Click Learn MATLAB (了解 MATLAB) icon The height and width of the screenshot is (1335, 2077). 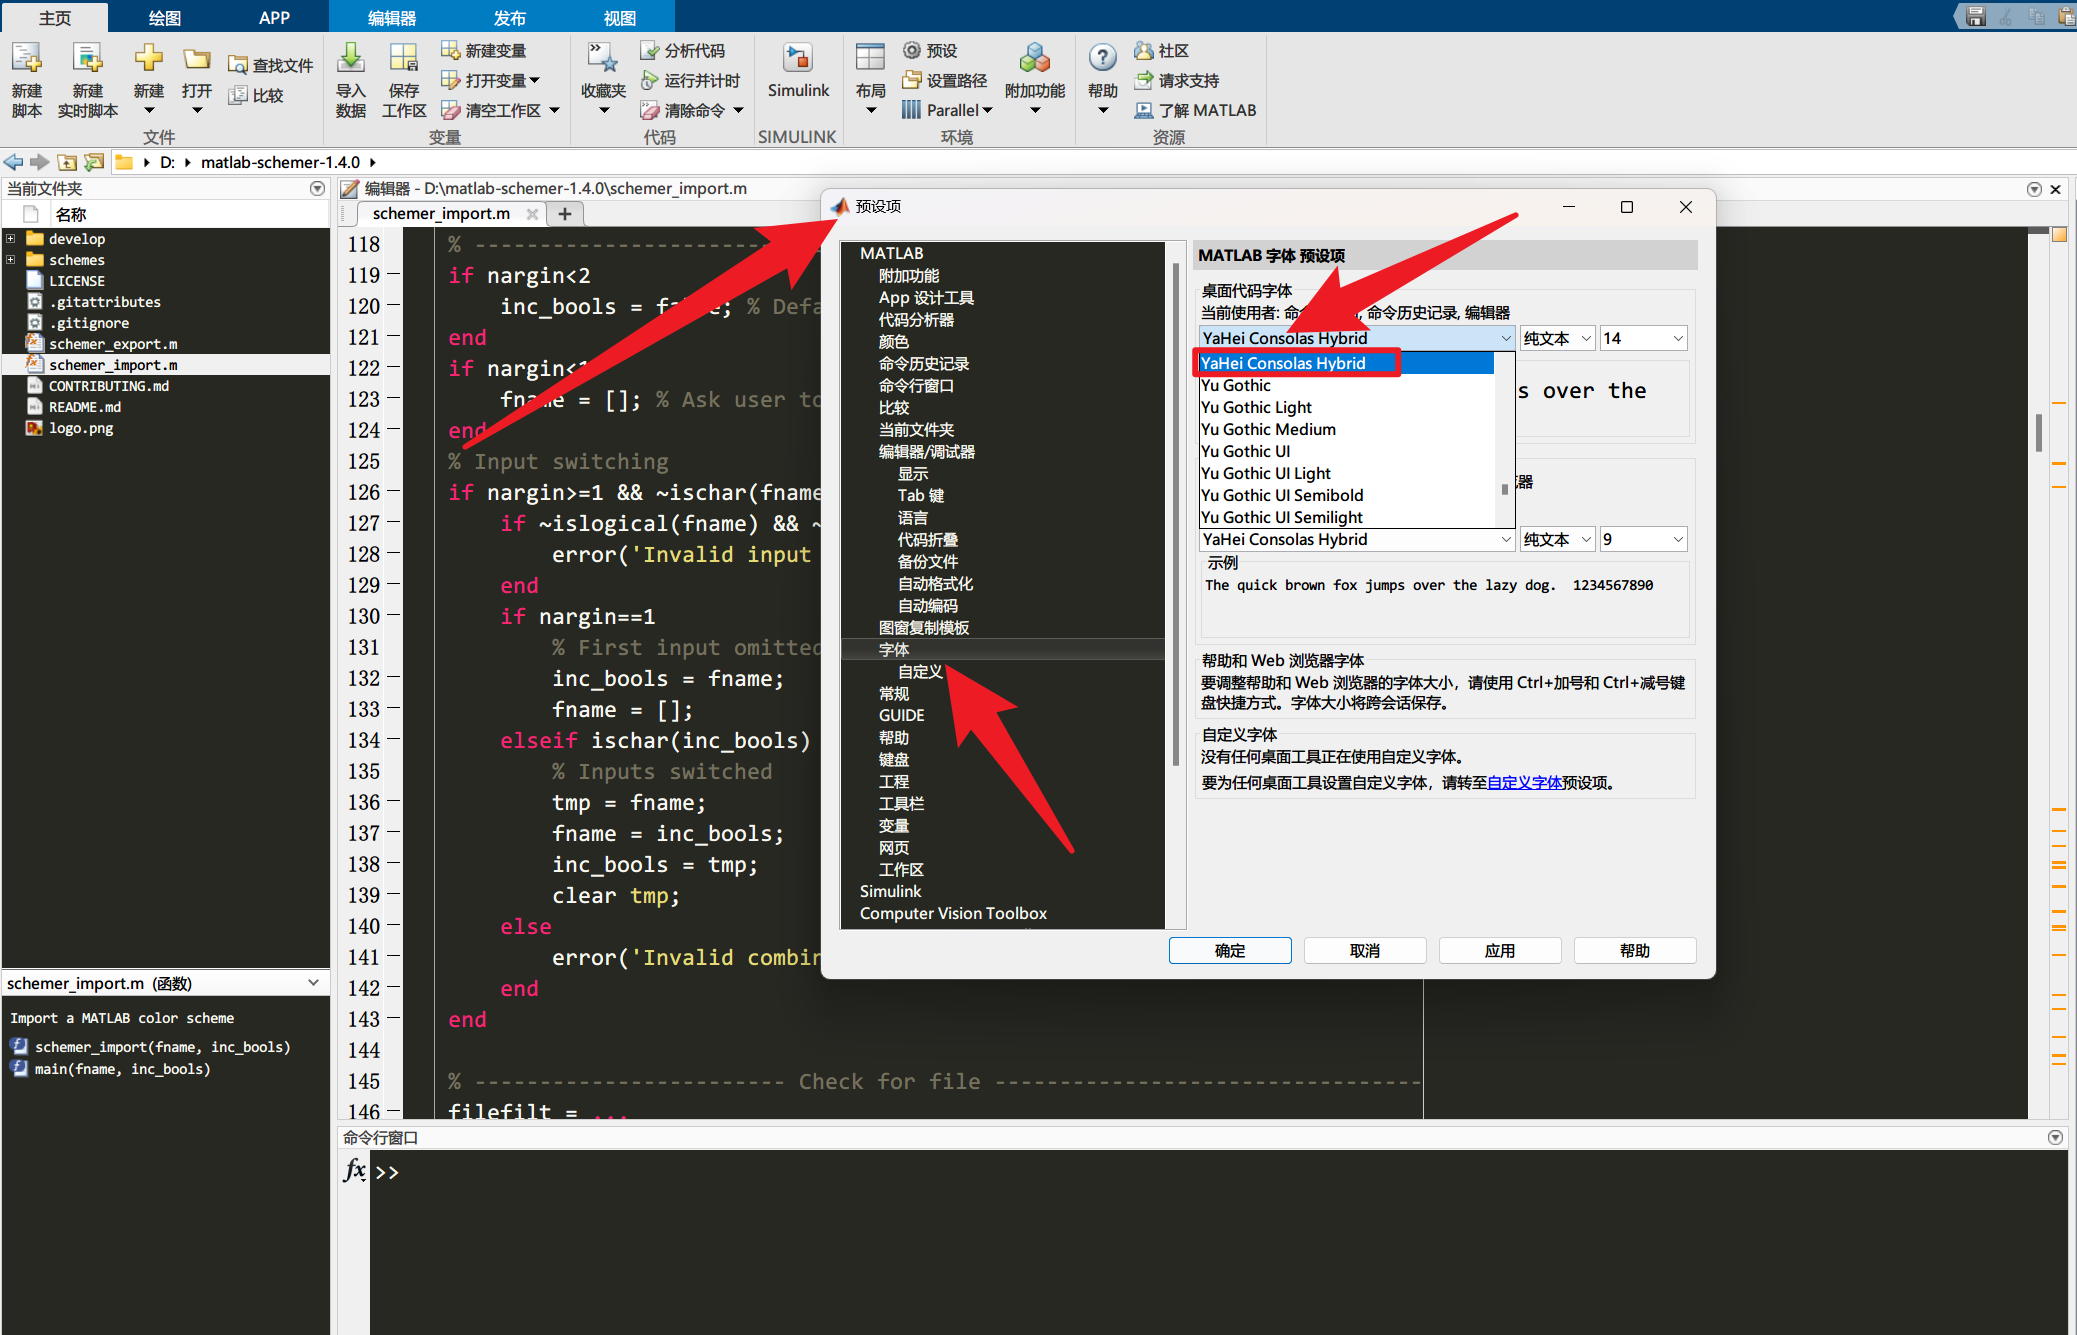pyautogui.click(x=1144, y=110)
